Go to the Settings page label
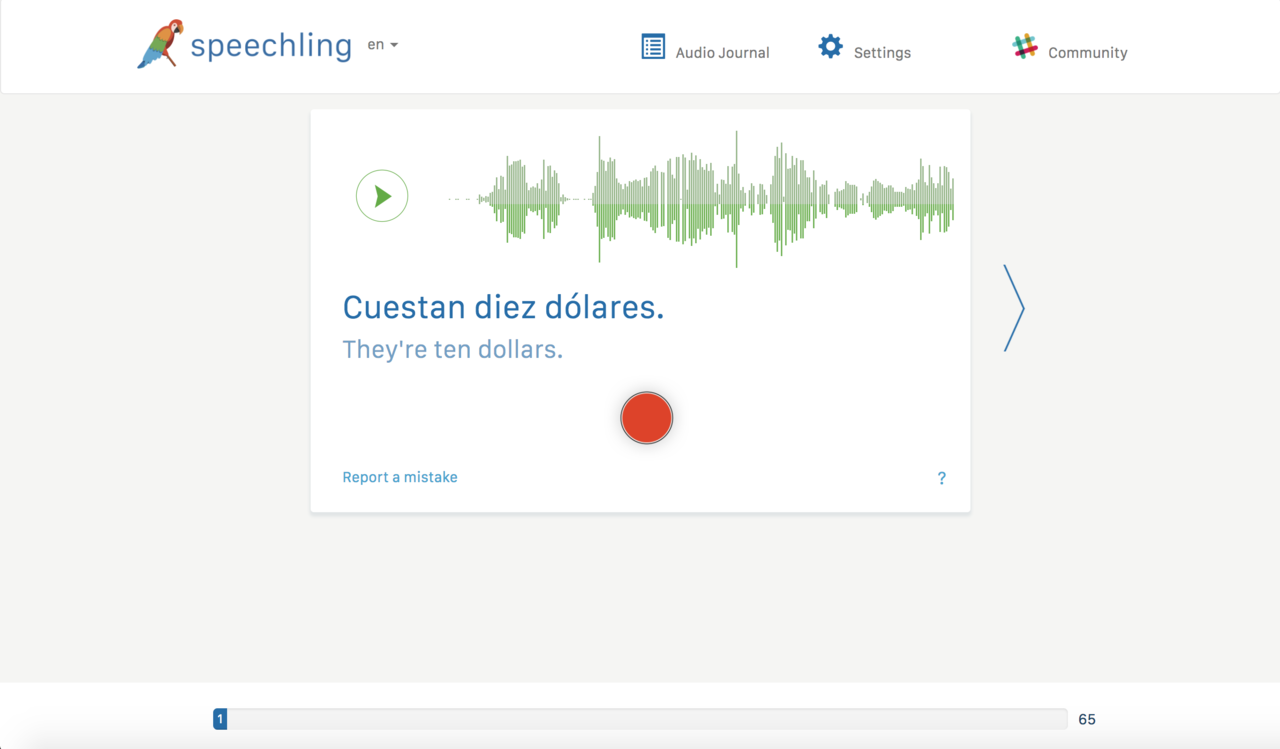Image resolution: width=1280 pixels, height=749 pixels. coord(882,53)
